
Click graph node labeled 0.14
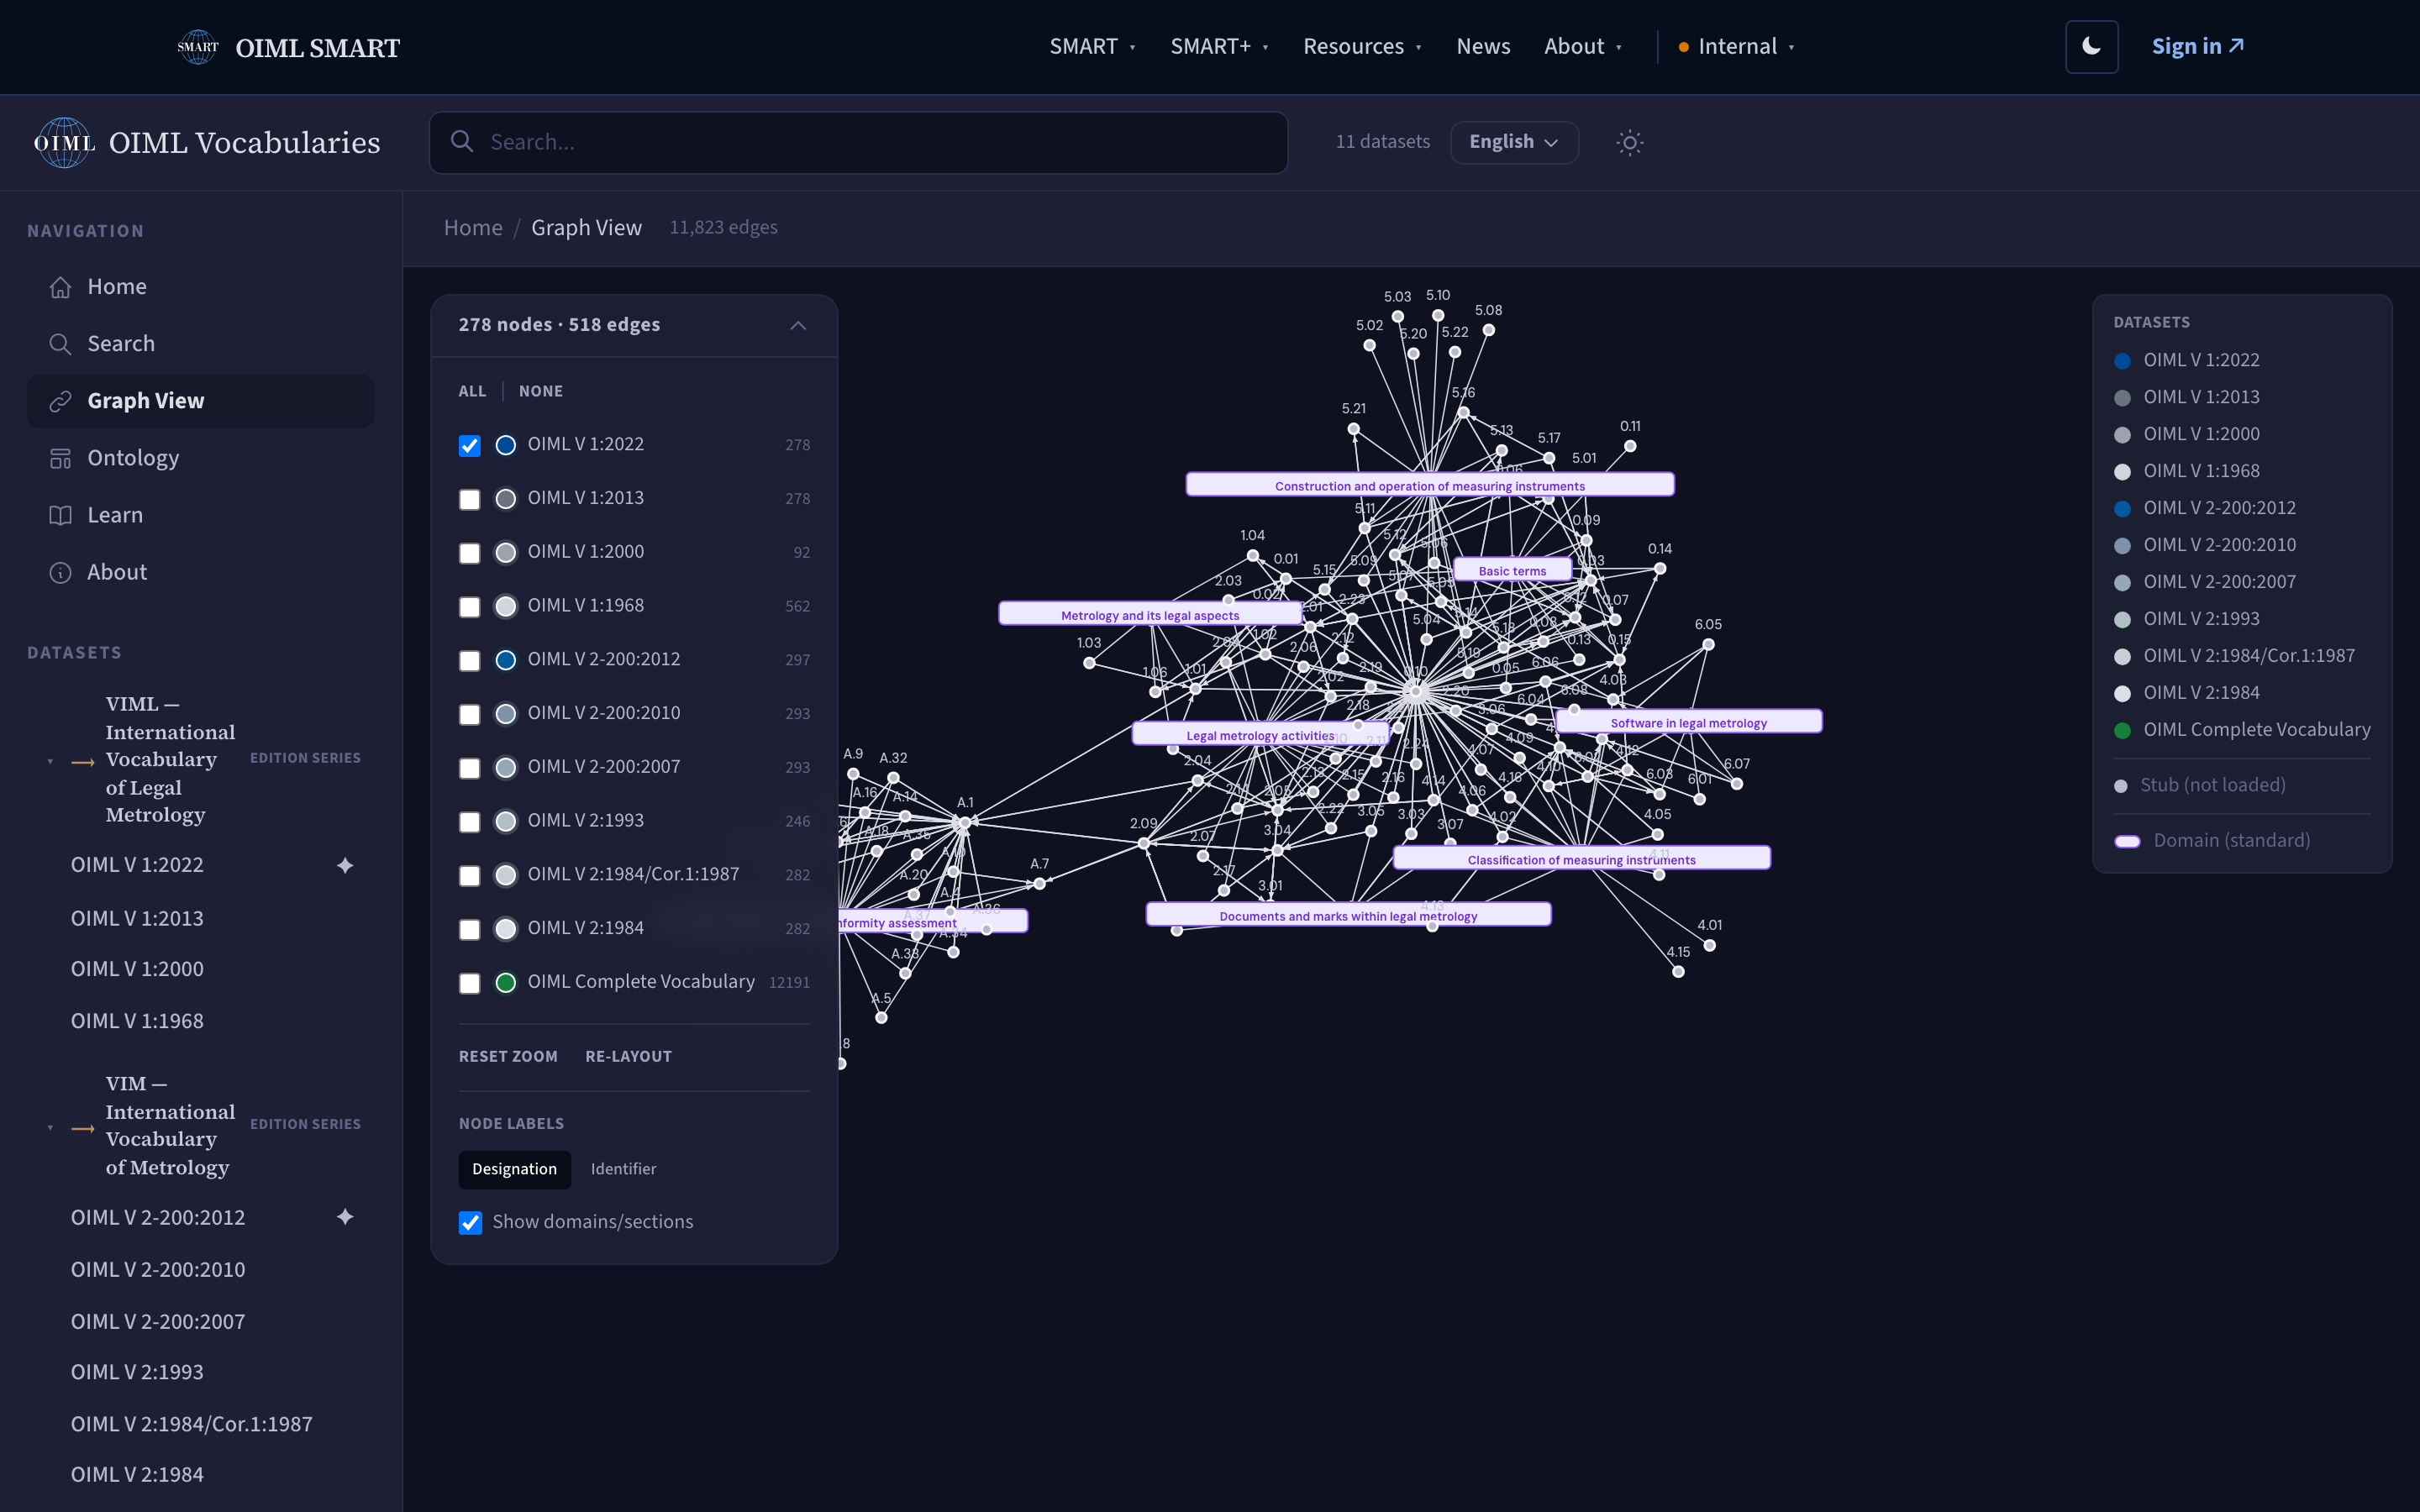click(1659, 568)
